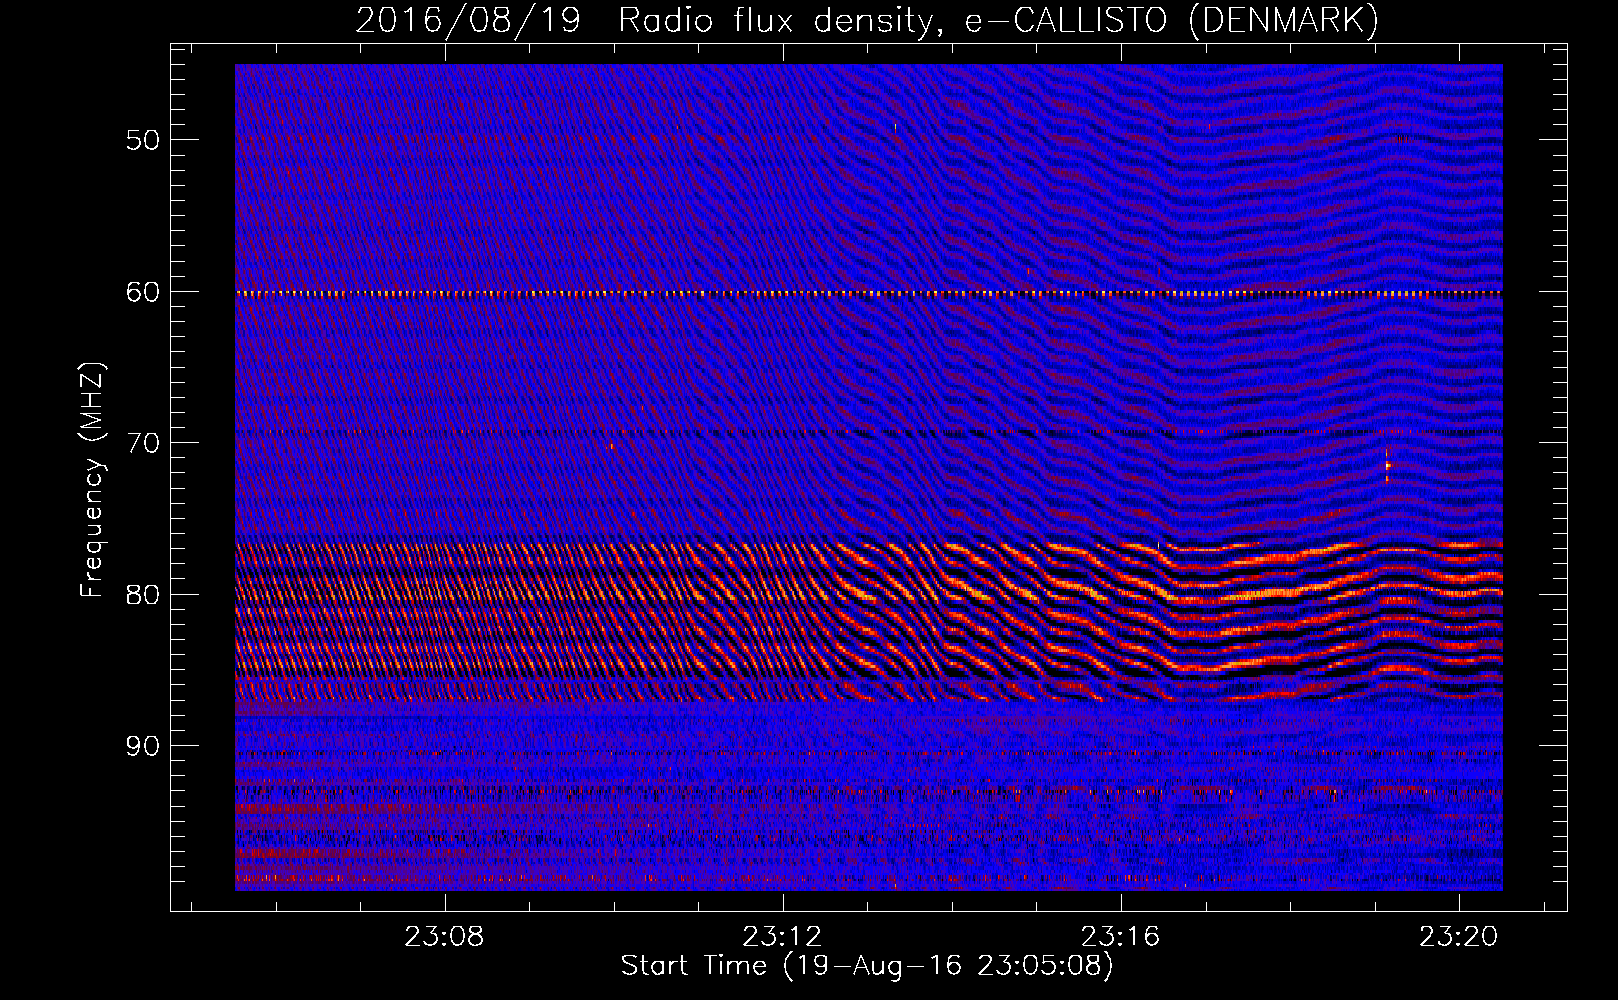
Task: Select the 23:08 time tick label
Action: pyautogui.click(x=444, y=936)
